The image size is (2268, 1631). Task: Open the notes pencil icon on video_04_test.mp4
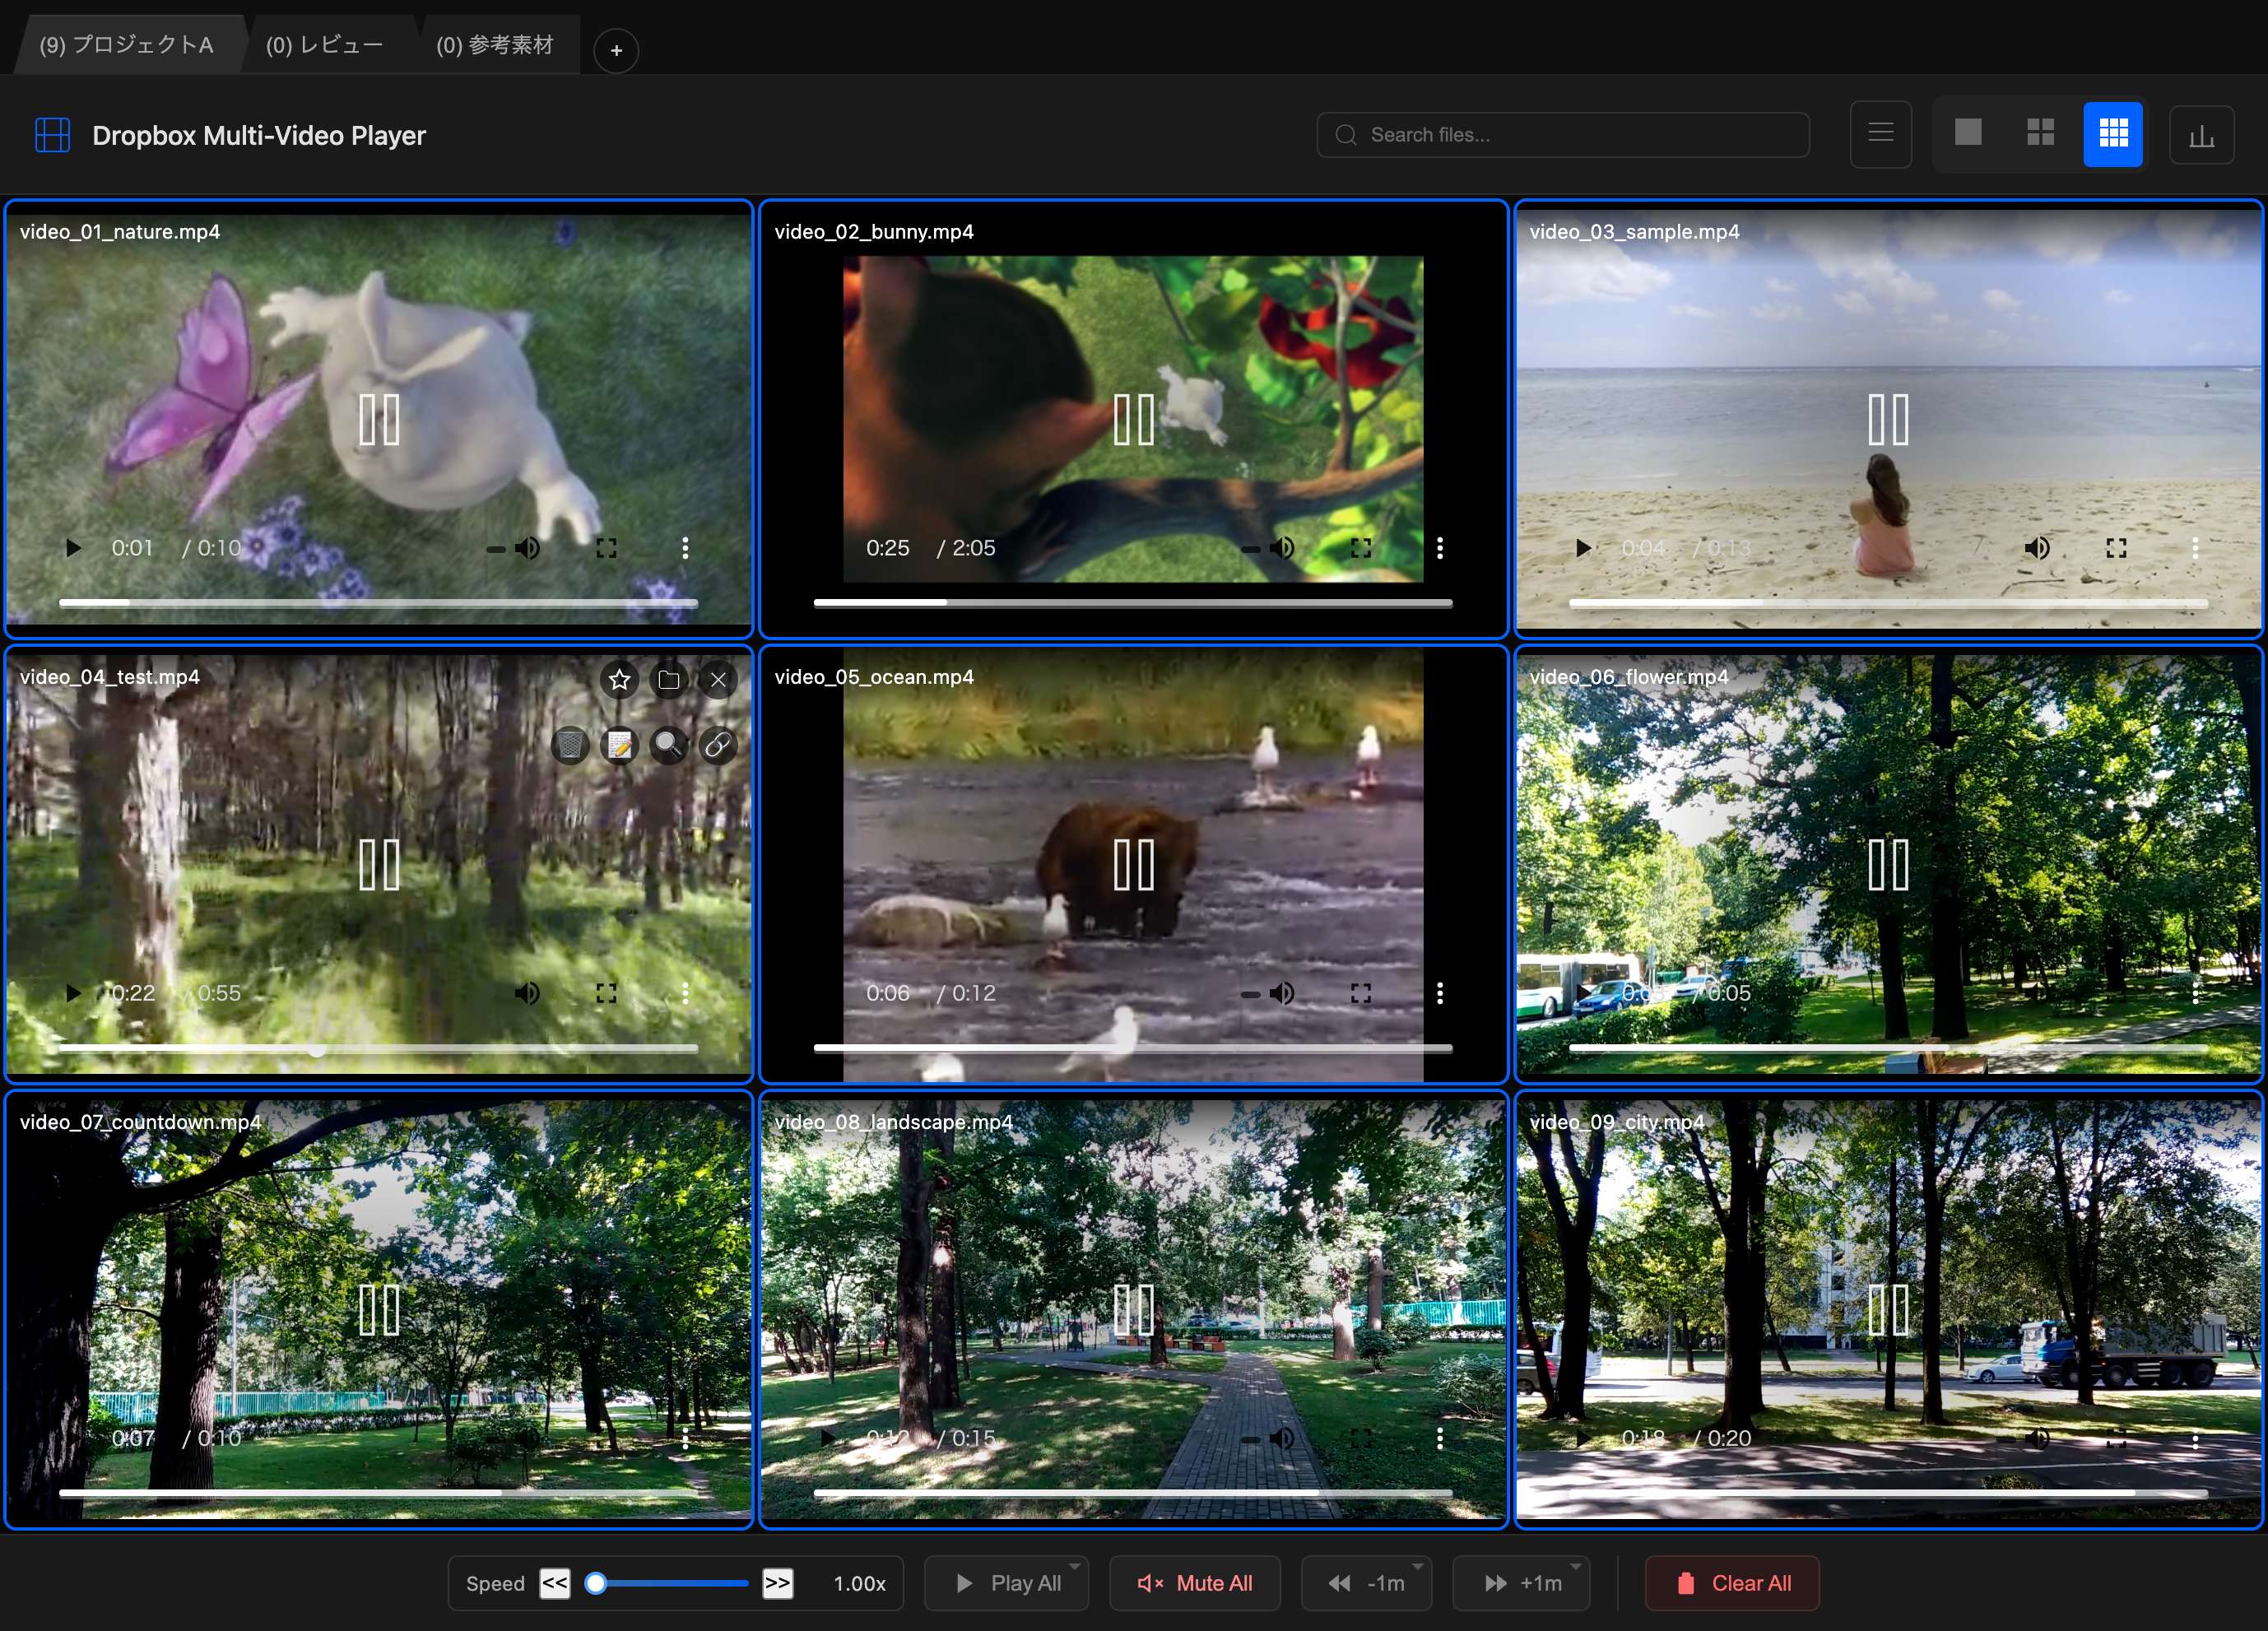(x=619, y=745)
